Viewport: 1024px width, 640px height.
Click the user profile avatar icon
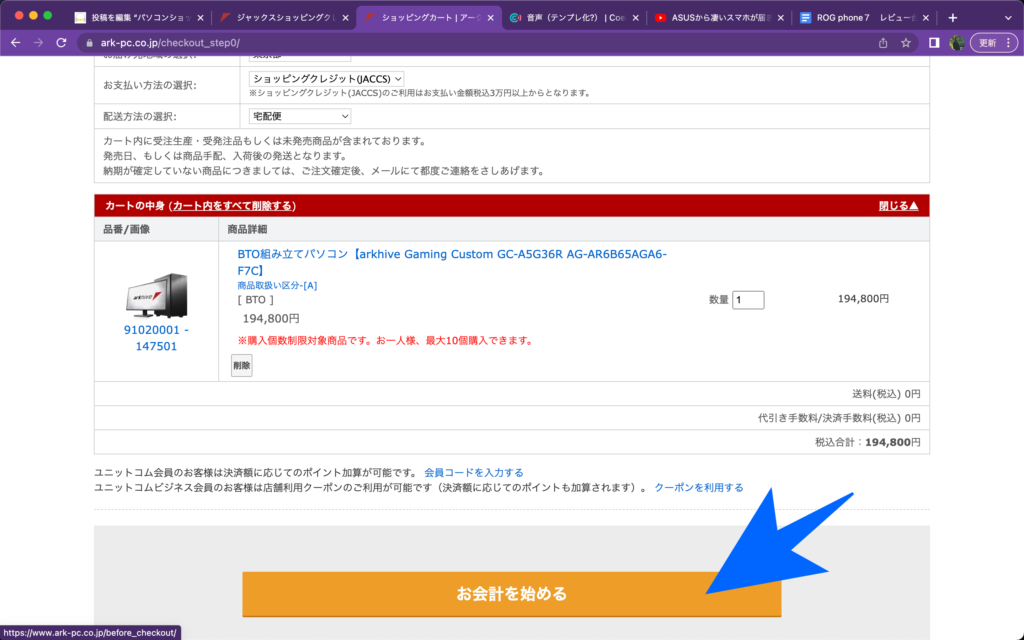tap(957, 43)
